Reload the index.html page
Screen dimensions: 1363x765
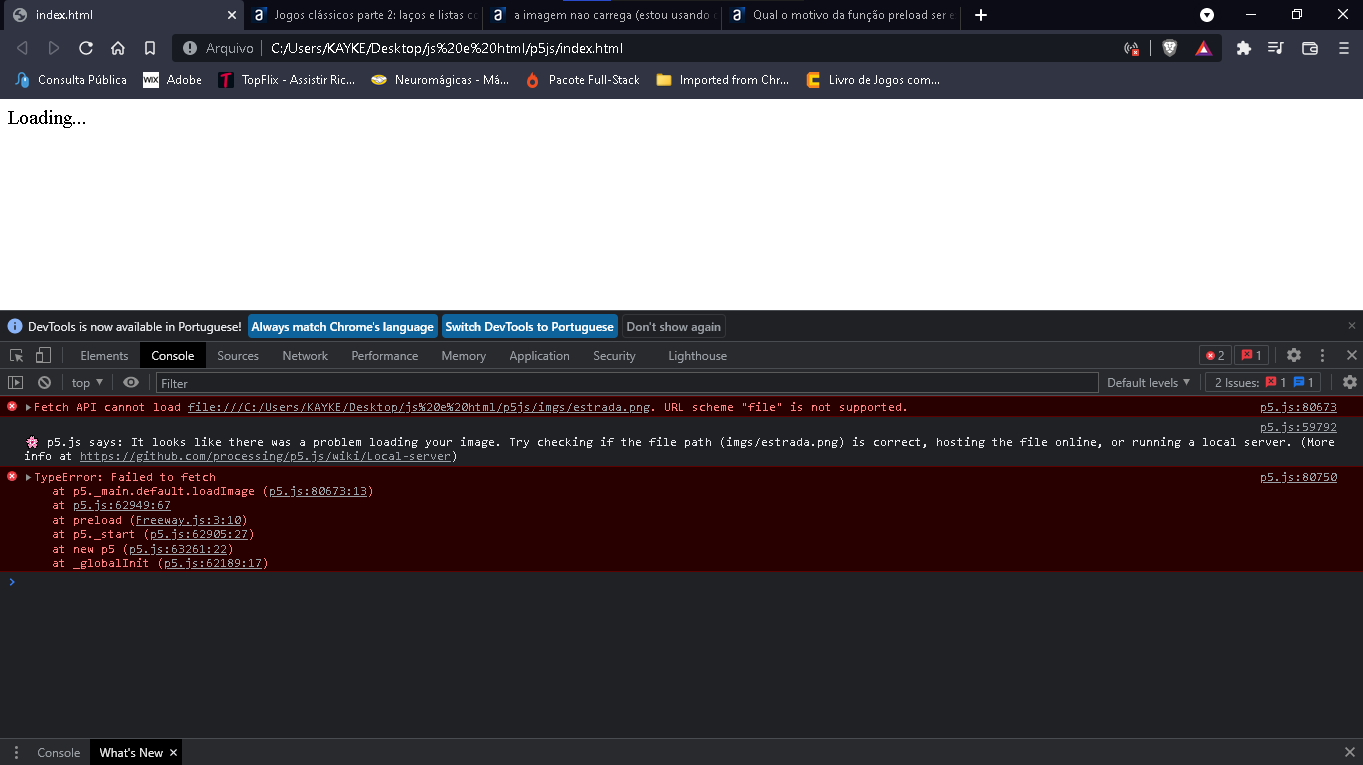(86, 48)
